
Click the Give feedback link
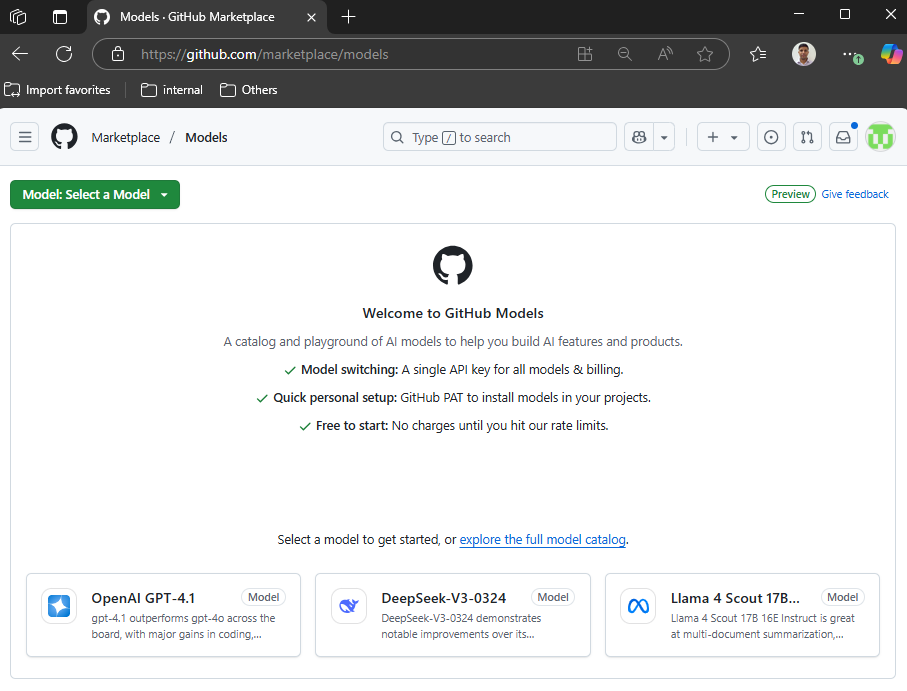click(x=855, y=194)
